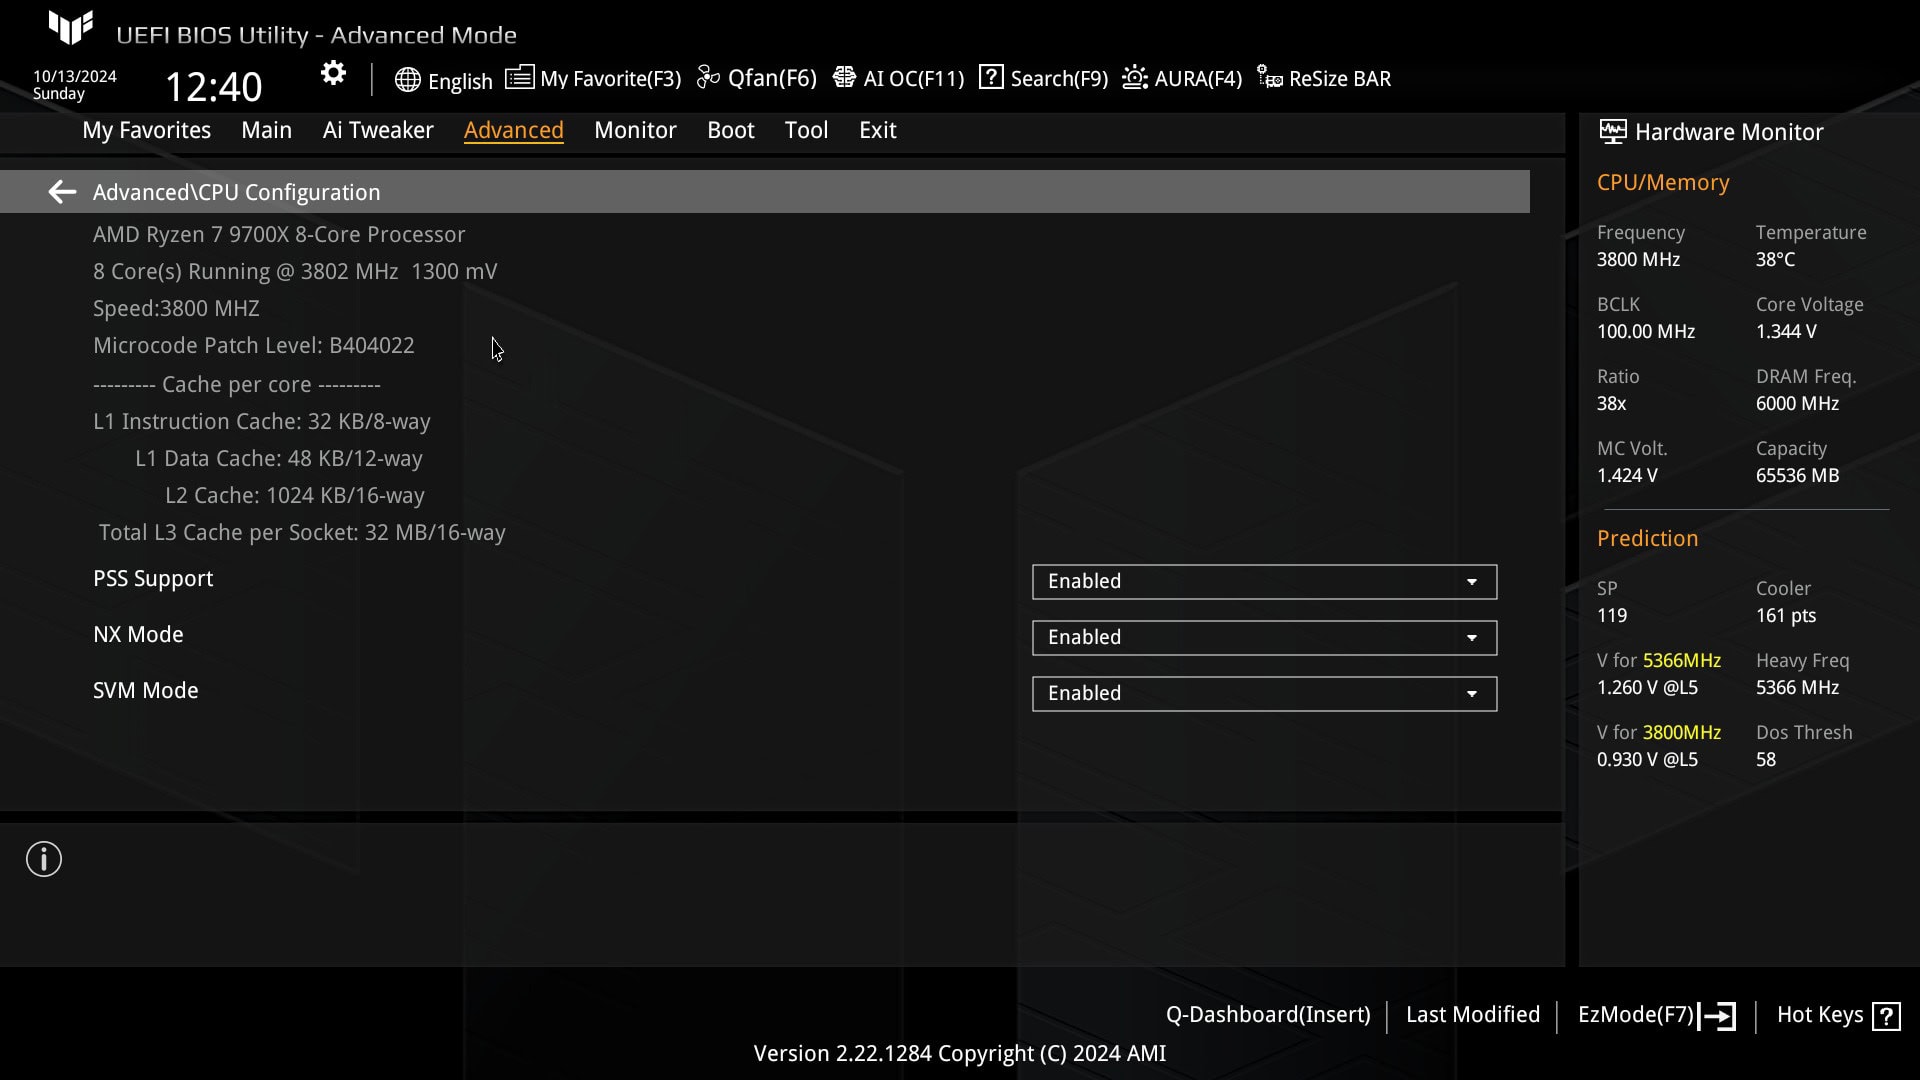Open Qfan fan control utility
This screenshot has height=1080, width=1920.
tap(760, 78)
